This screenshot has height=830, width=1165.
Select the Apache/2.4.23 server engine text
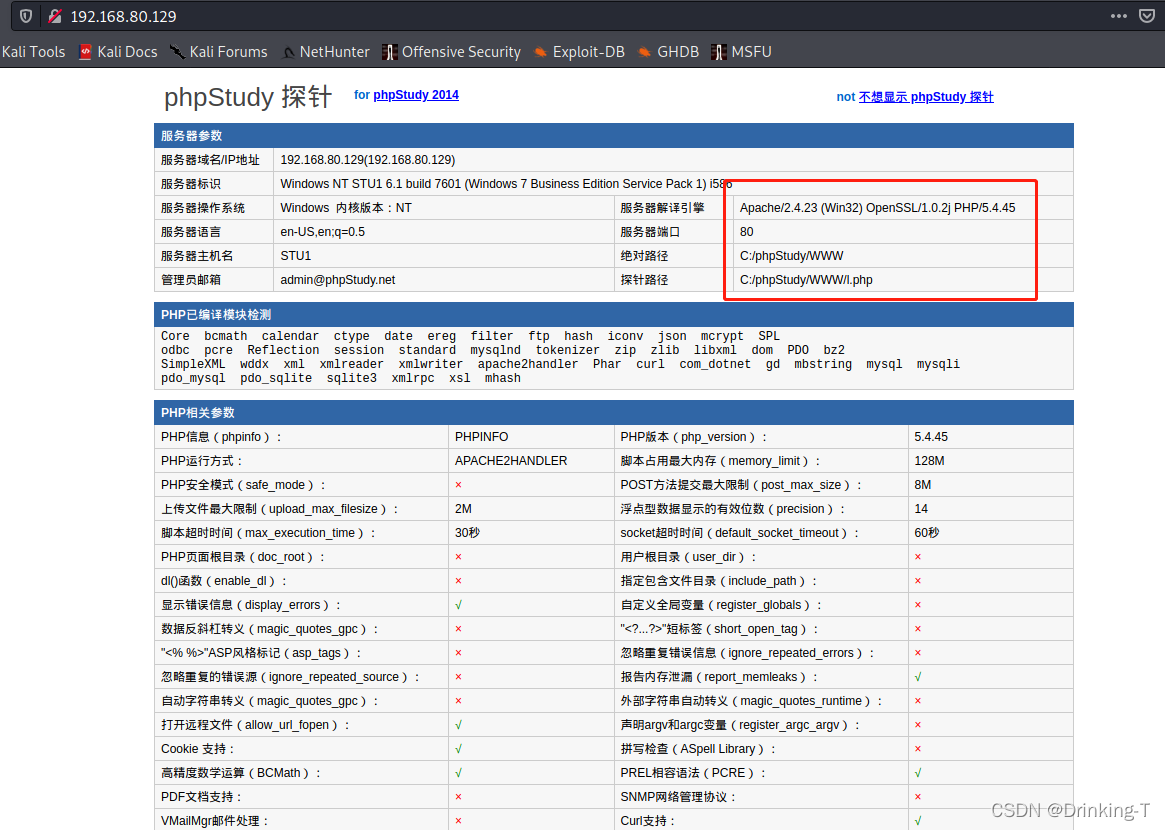[877, 207]
